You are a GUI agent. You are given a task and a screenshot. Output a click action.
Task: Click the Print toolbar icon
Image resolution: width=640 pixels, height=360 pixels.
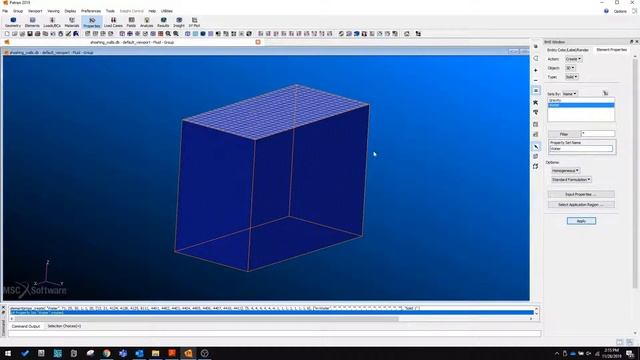38,34
